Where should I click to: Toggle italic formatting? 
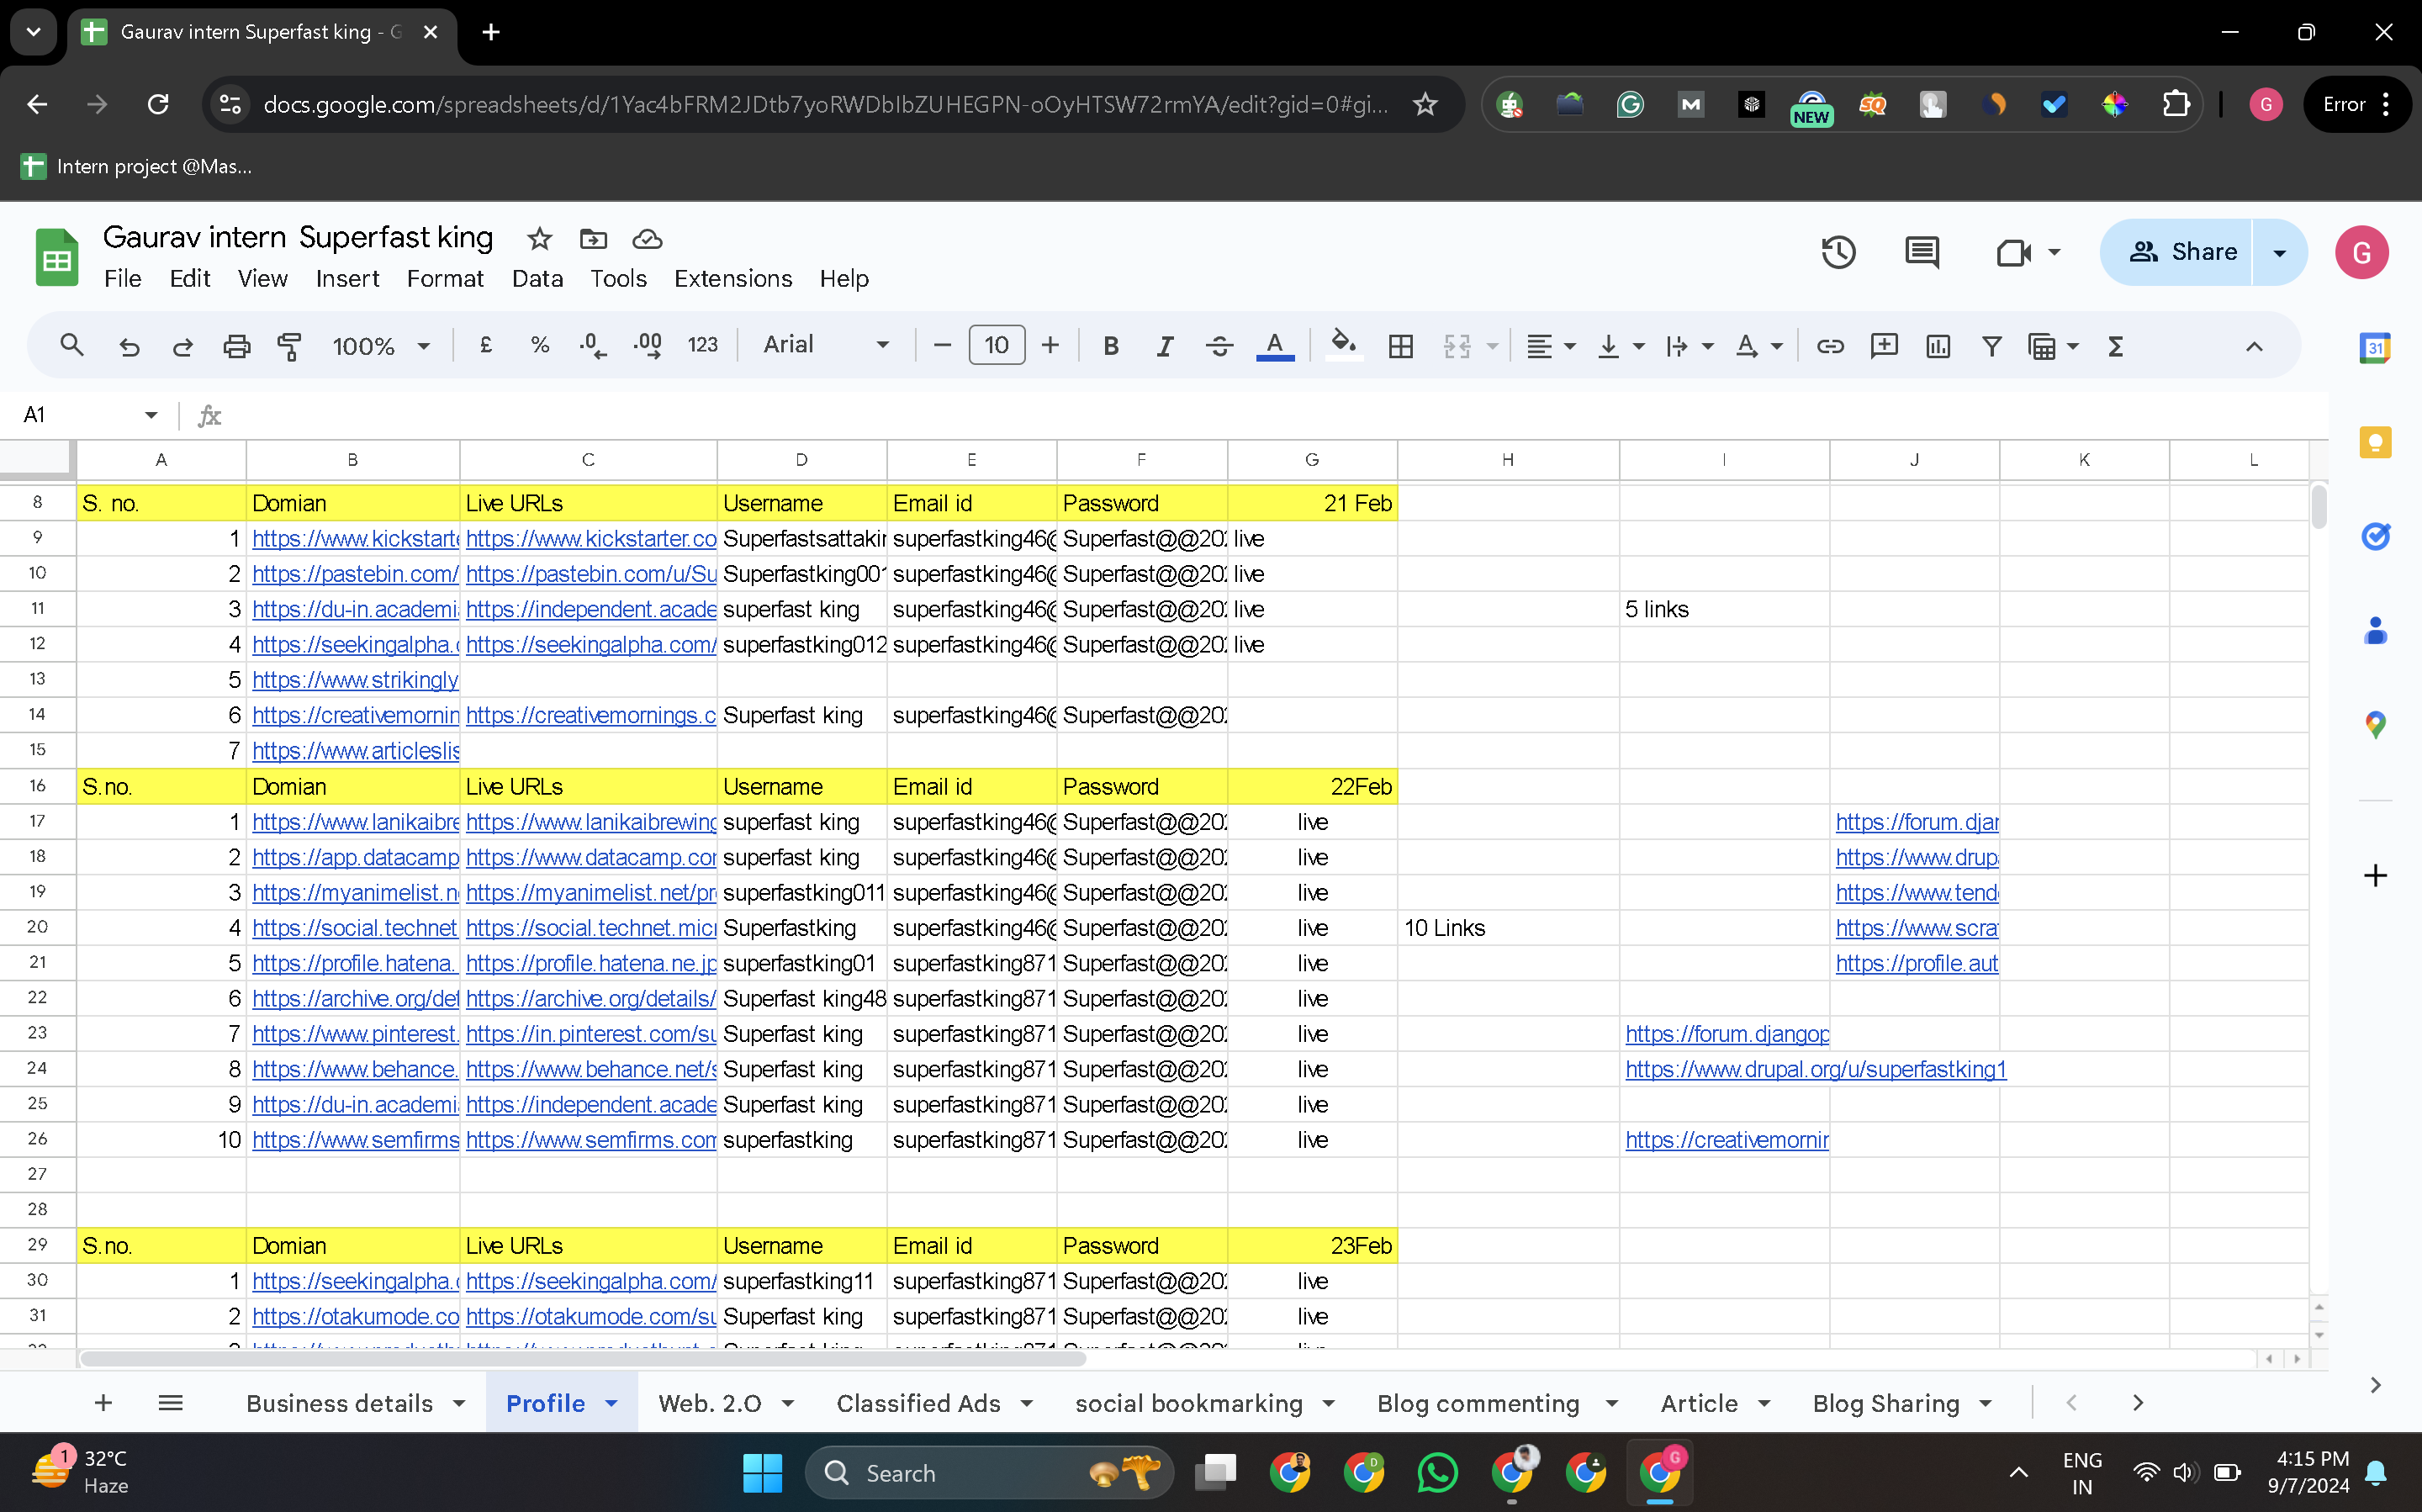(1164, 346)
